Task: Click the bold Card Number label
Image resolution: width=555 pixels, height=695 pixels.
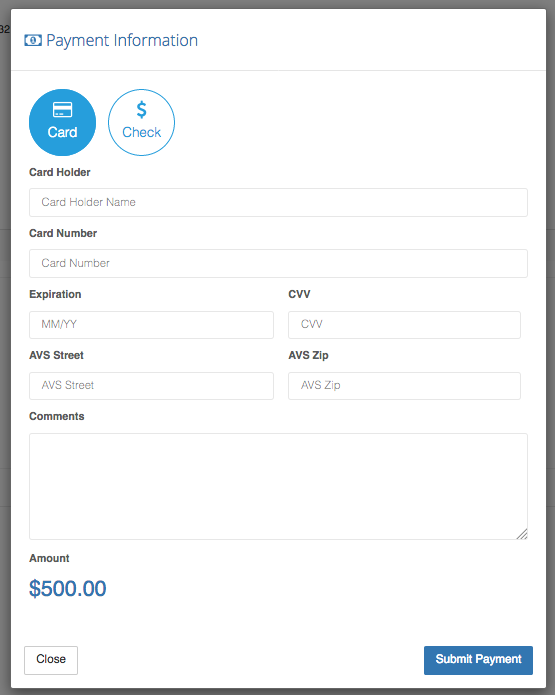Action: pos(63,233)
